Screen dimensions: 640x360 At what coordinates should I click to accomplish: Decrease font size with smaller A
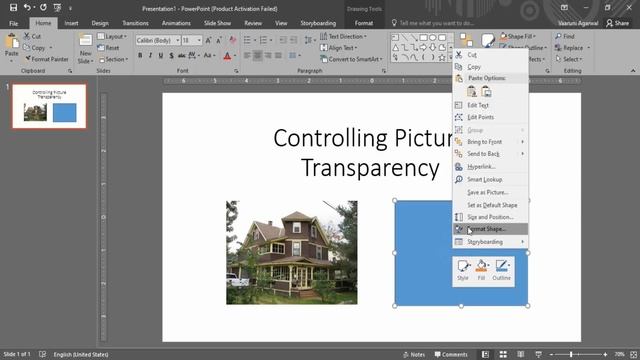tap(219, 40)
